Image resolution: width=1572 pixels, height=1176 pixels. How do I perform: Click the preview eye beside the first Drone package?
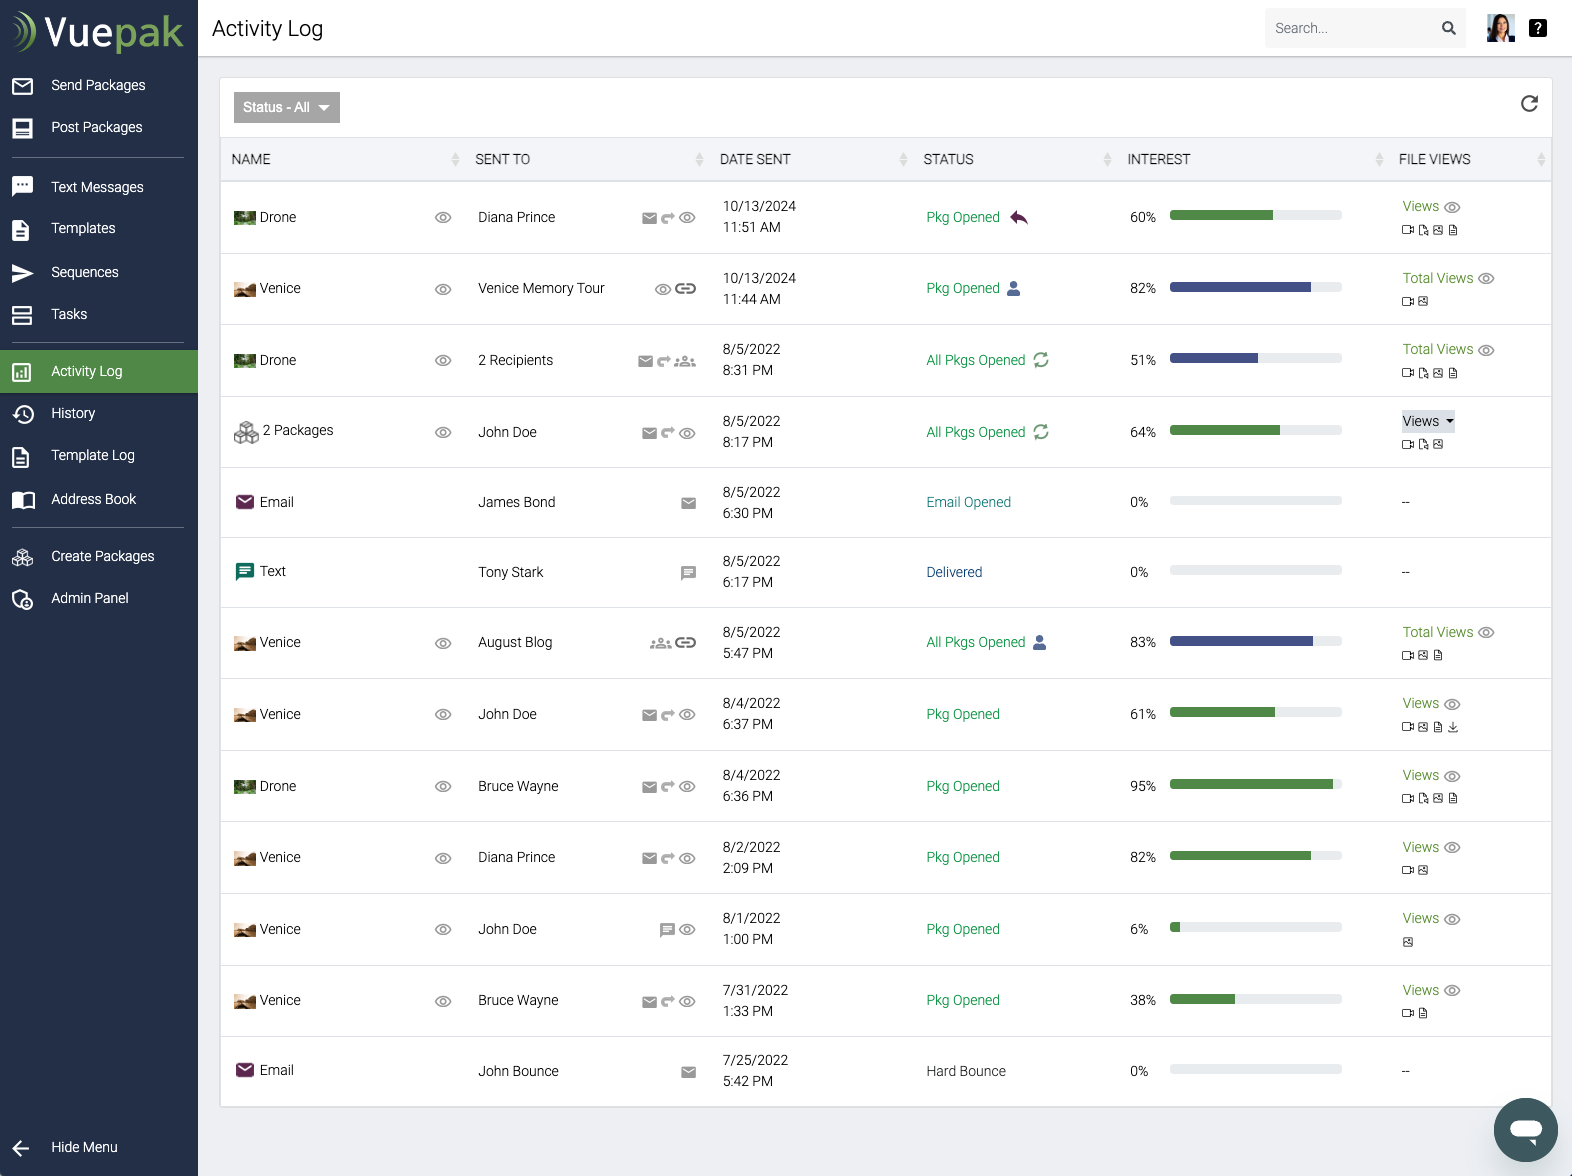click(x=443, y=218)
